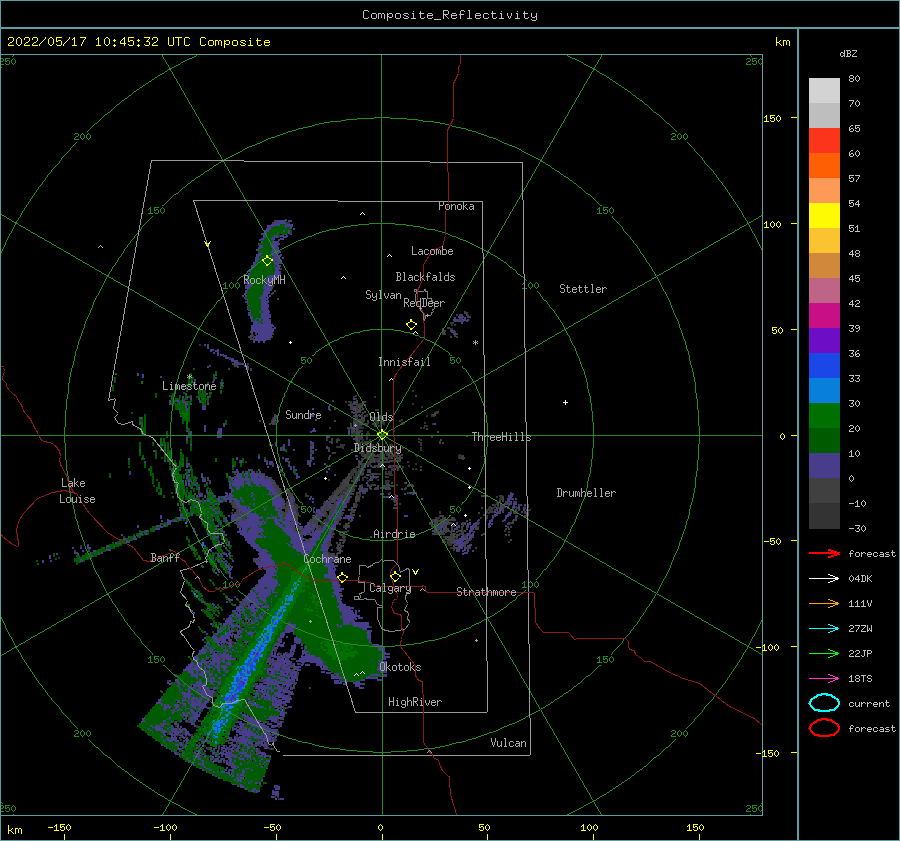Click the yellow diamond marker near RedDeer
This screenshot has width=900, height=841.
[x=411, y=324]
